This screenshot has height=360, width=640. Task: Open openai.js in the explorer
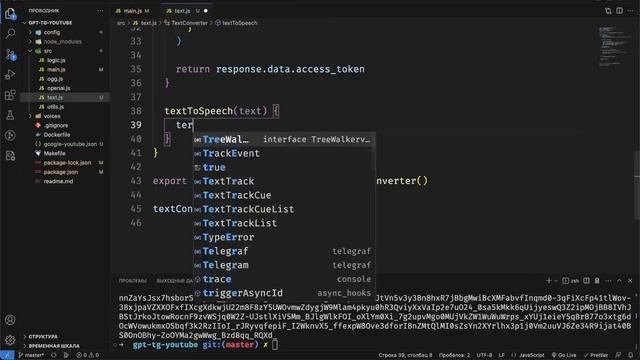click(x=58, y=88)
